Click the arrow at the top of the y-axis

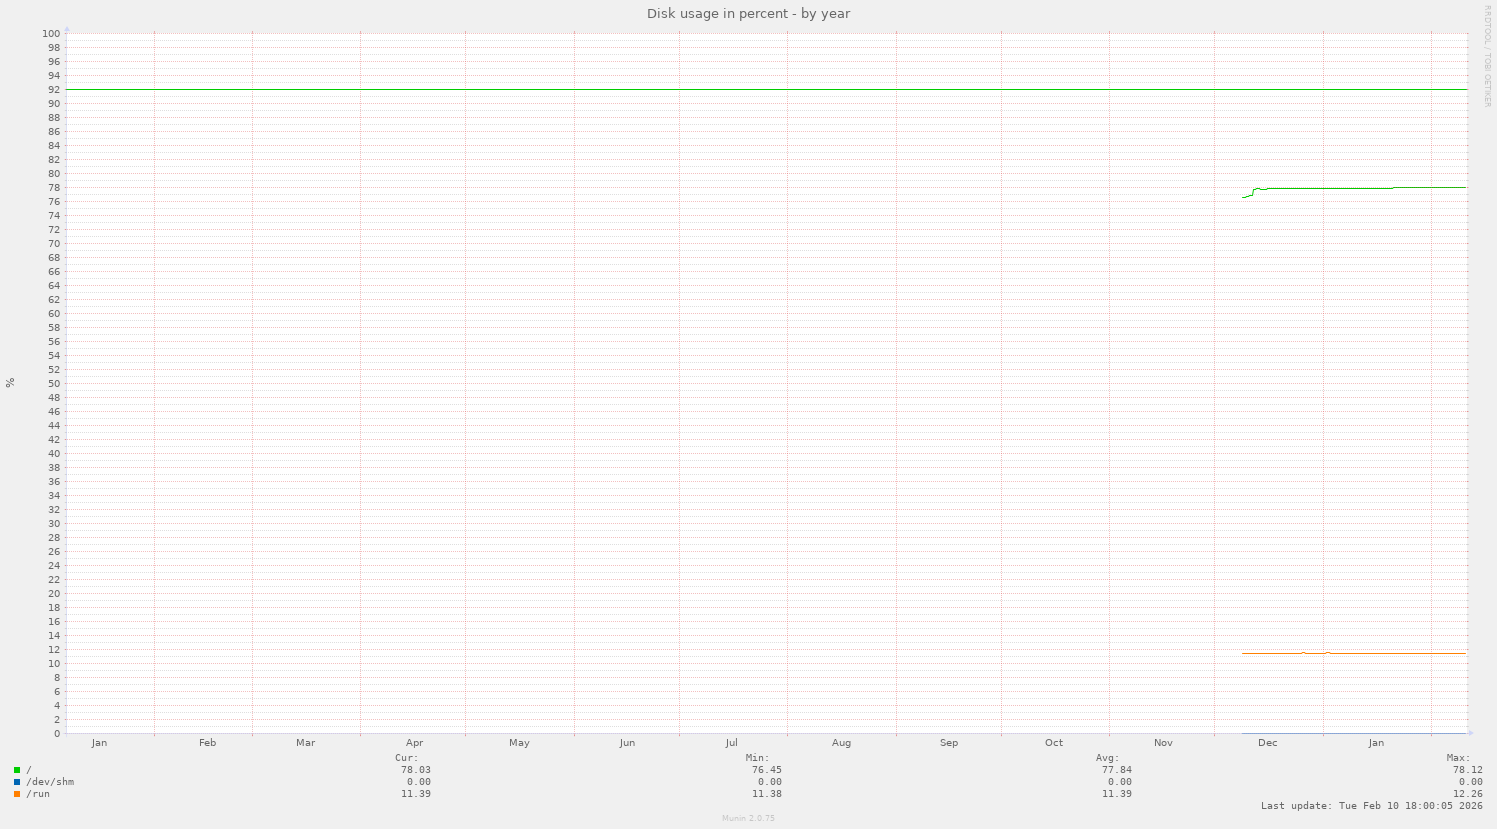point(68,30)
